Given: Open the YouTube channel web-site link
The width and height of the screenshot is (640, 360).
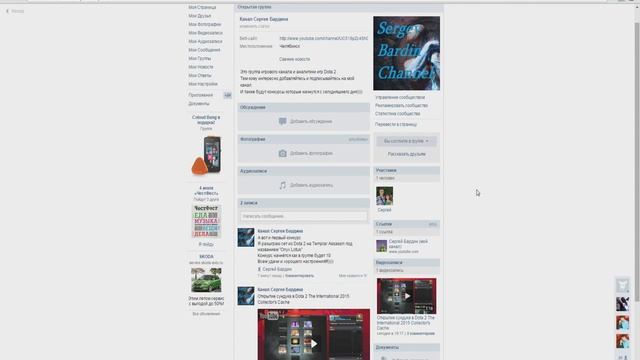Looking at the screenshot, I should coord(323,38).
